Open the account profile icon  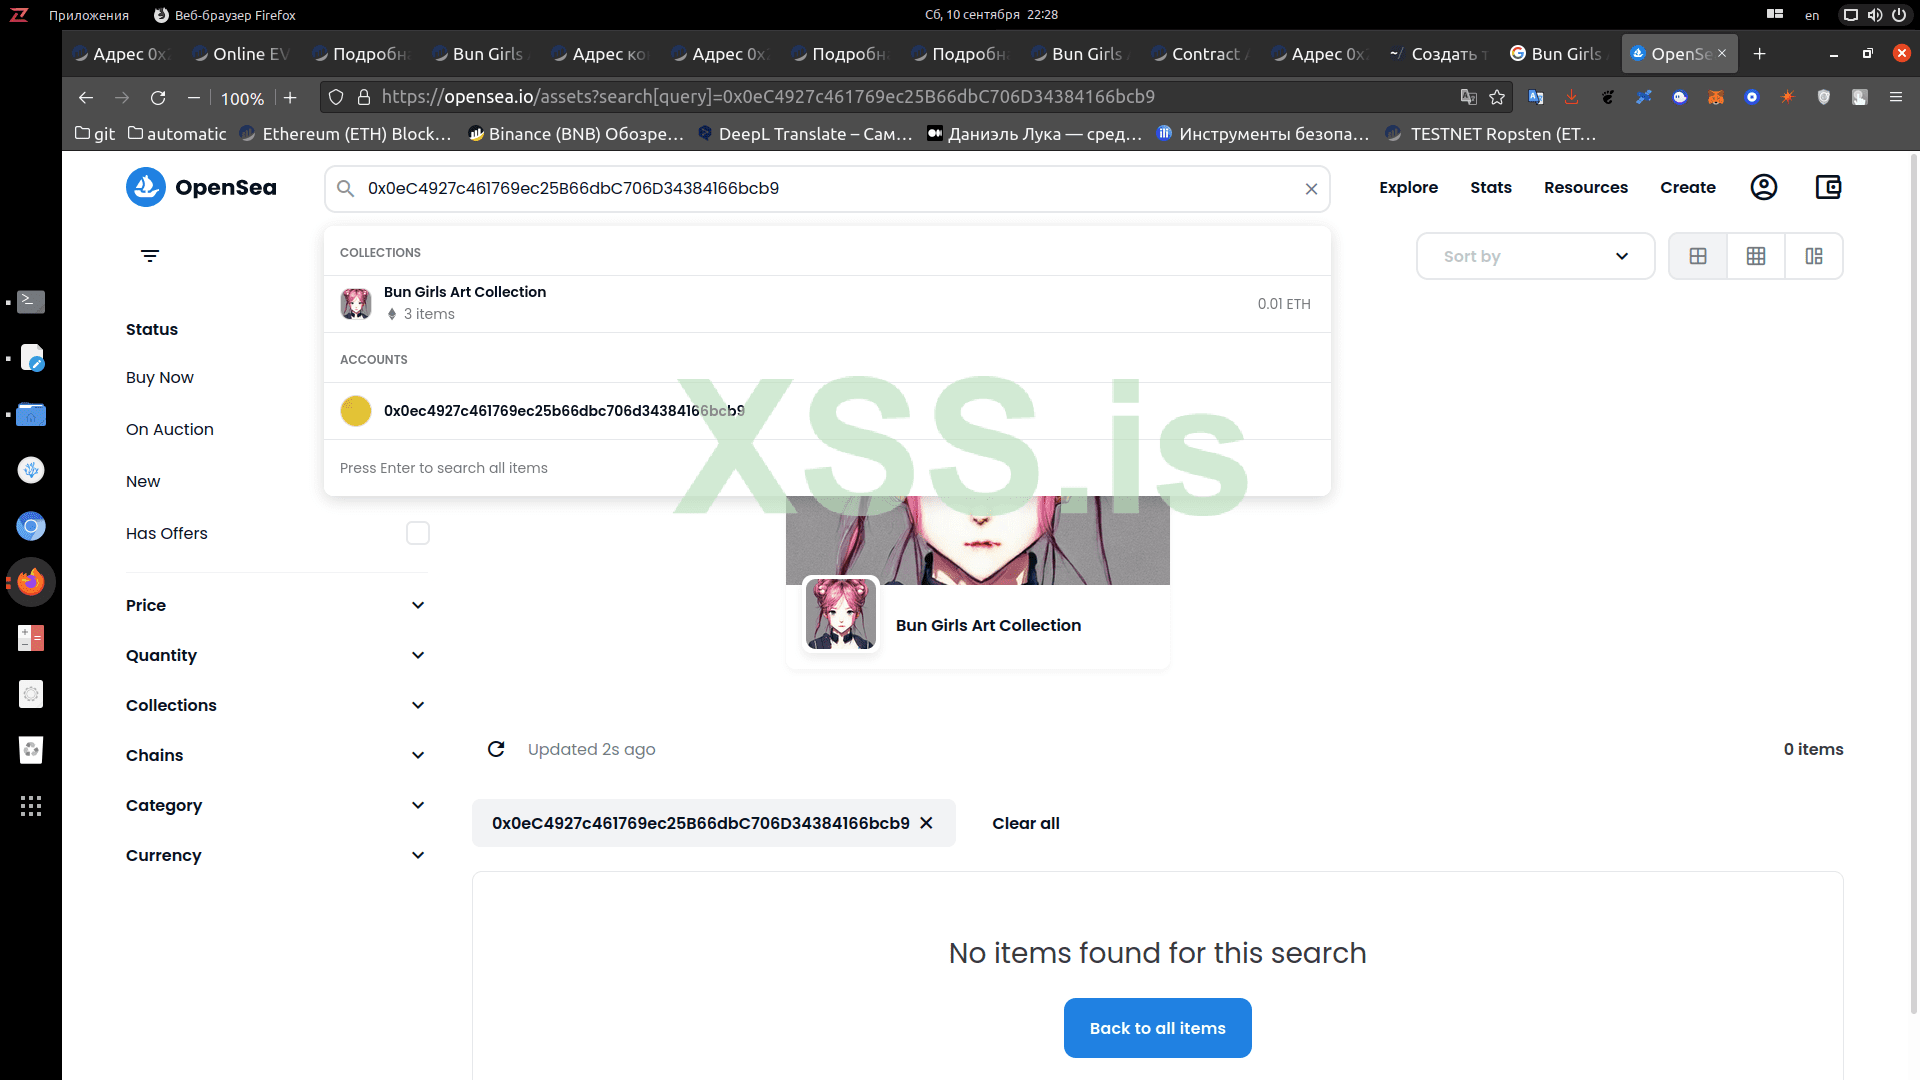[x=1764, y=187]
